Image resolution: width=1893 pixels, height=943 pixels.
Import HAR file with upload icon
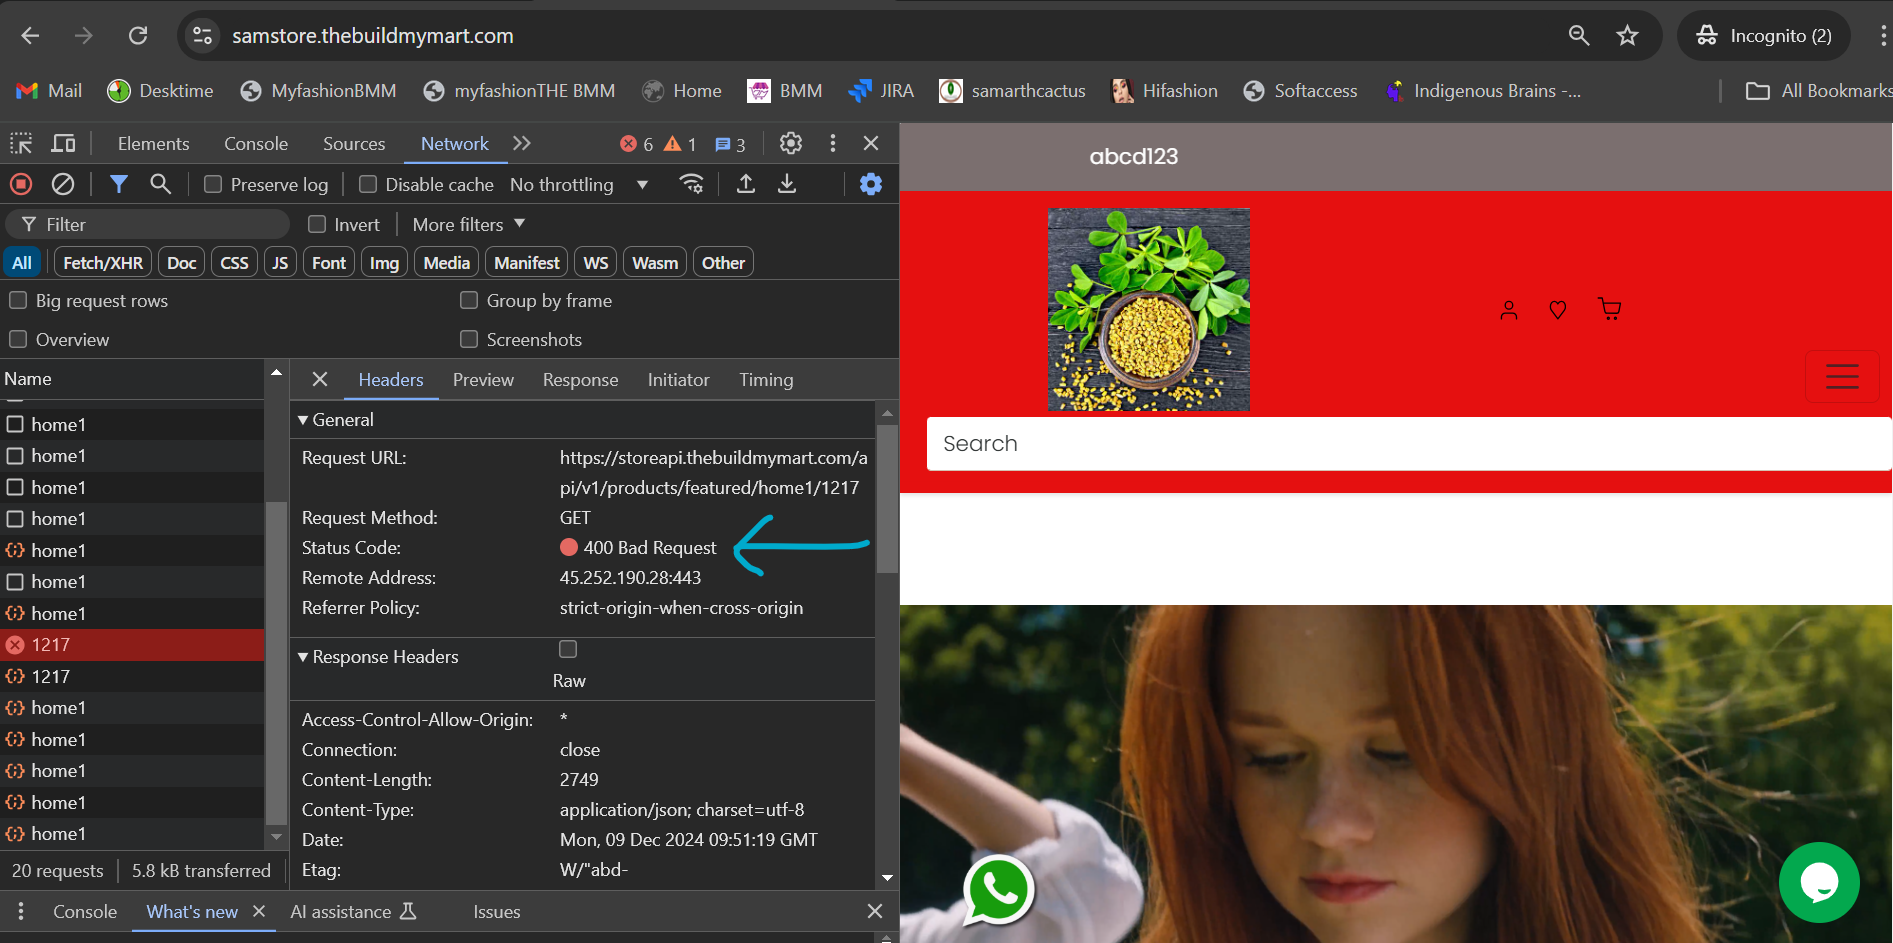[746, 184]
